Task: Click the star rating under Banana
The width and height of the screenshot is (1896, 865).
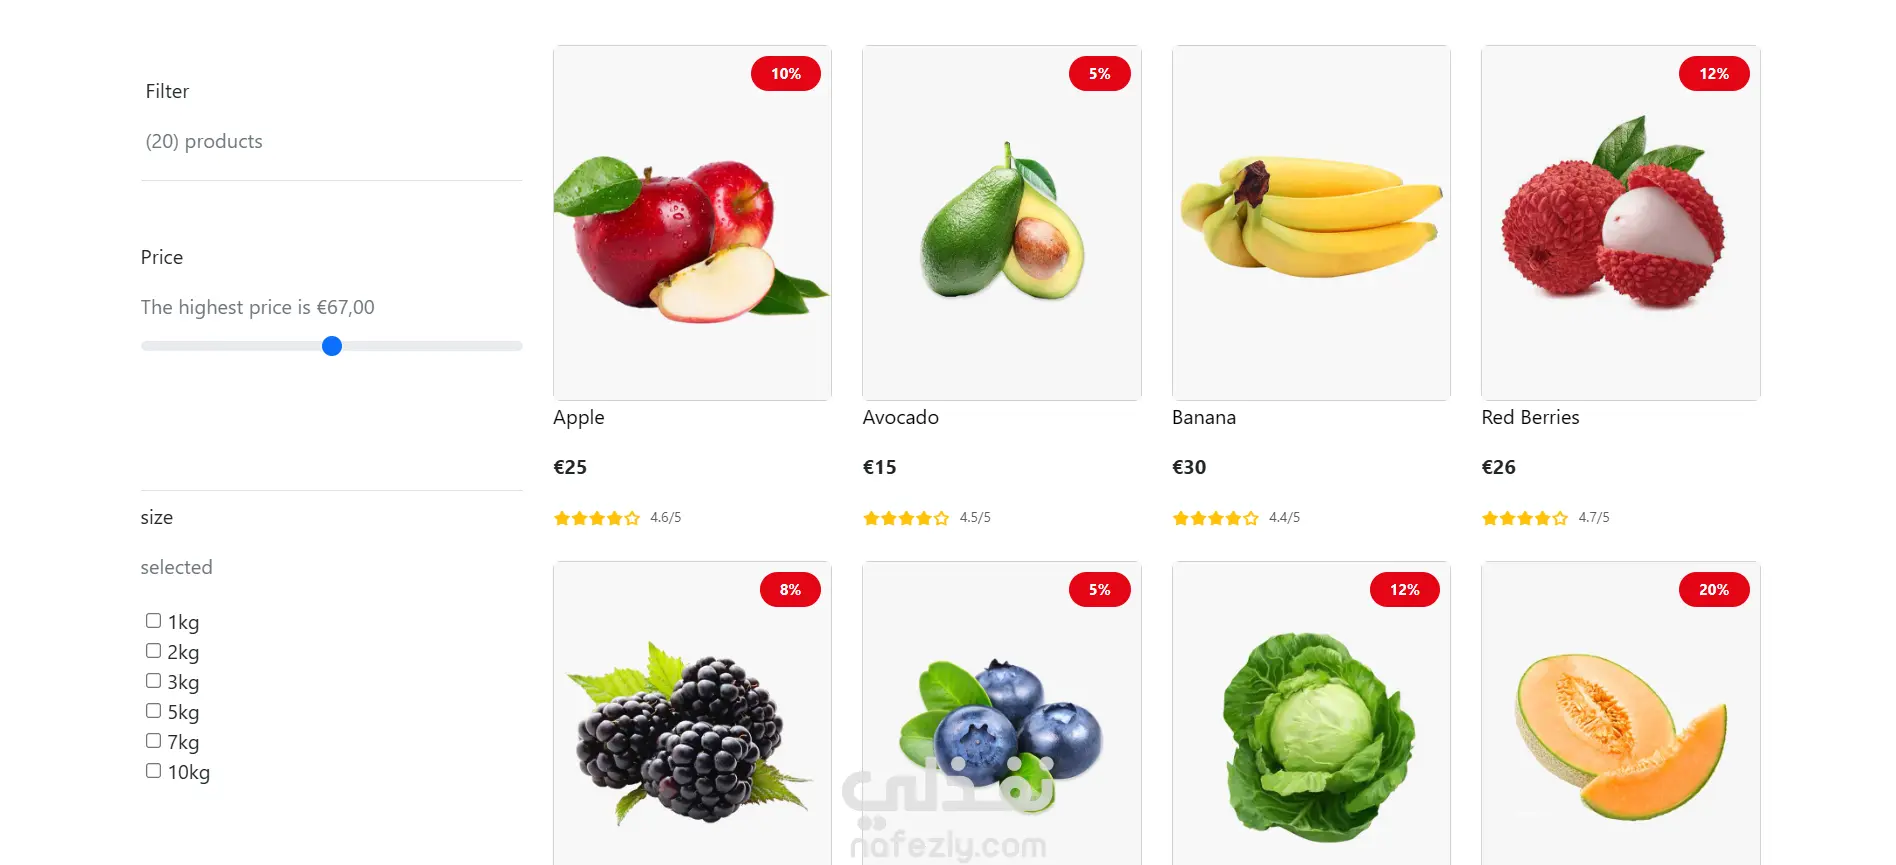Action: pos(1215,518)
